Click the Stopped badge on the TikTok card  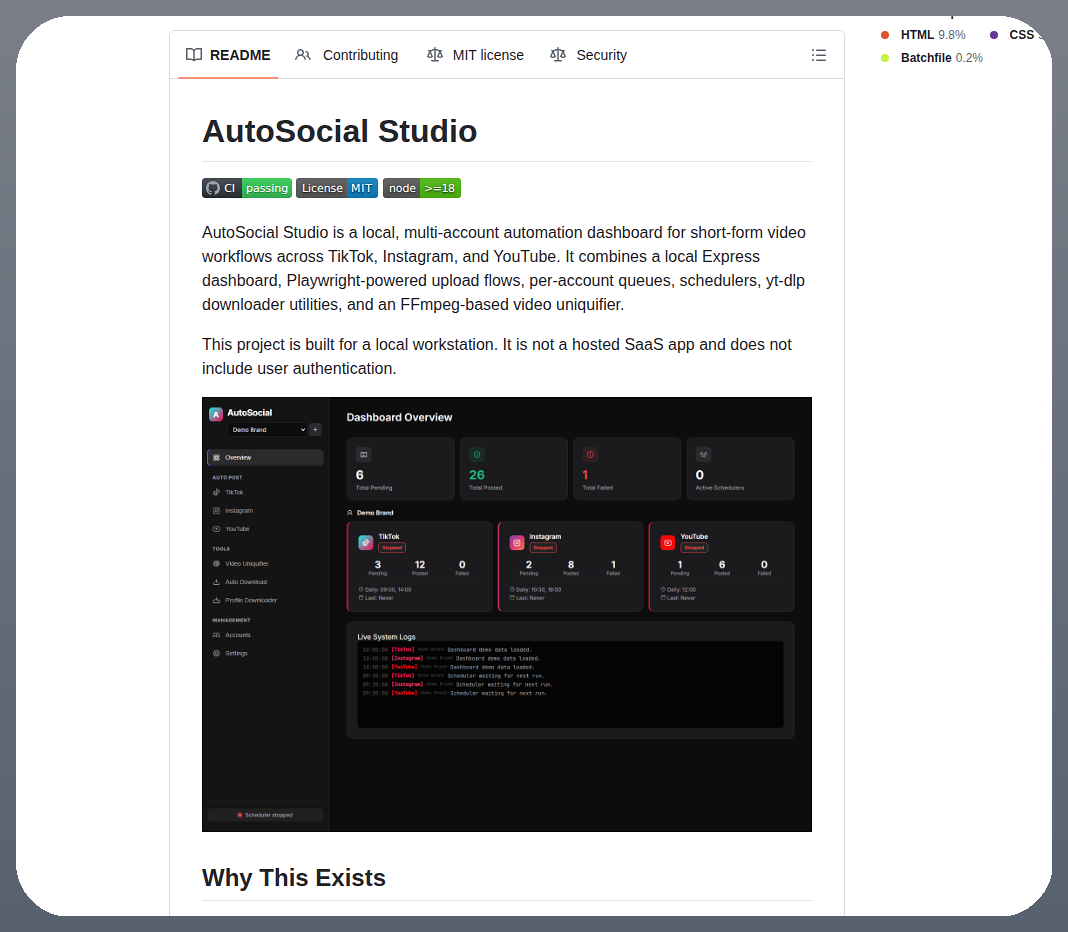(x=392, y=548)
